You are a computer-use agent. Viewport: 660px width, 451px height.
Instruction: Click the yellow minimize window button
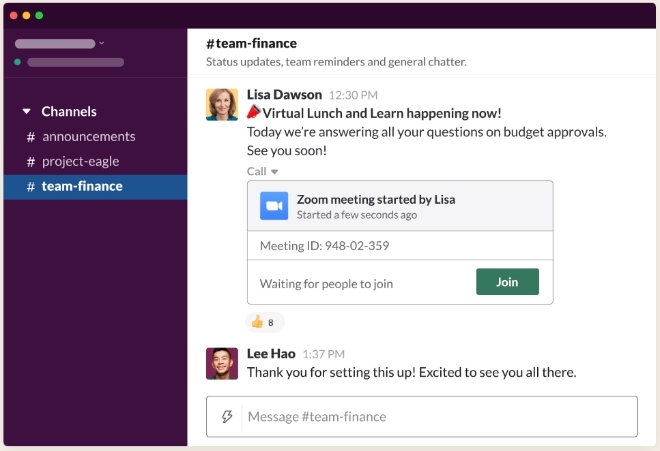pos(26,16)
